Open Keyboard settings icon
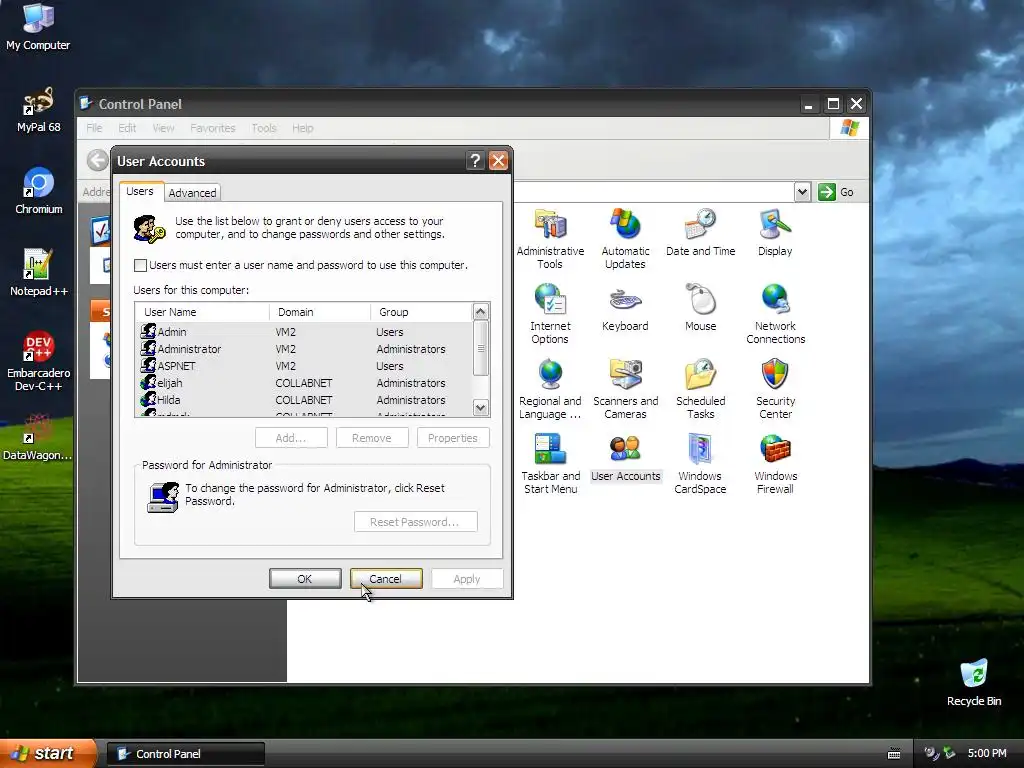This screenshot has width=1024, height=768. point(625,308)
